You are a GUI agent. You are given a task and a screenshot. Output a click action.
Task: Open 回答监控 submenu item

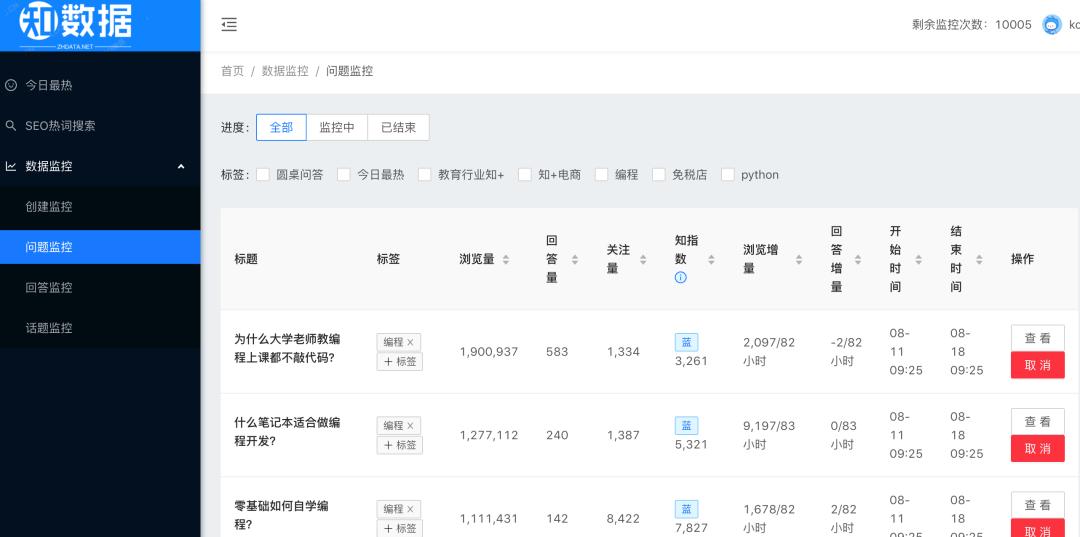click(100, 287)
